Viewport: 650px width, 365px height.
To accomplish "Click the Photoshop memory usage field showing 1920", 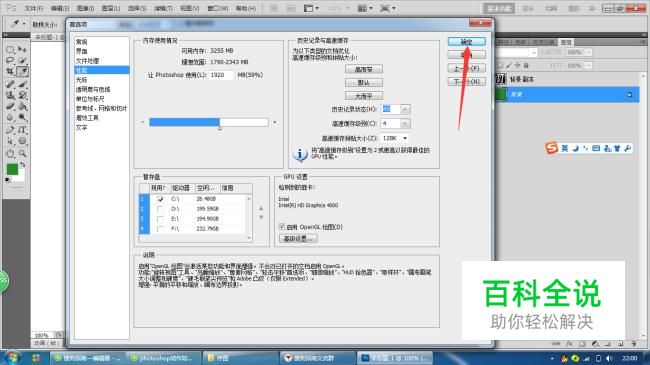I will 221,75.
